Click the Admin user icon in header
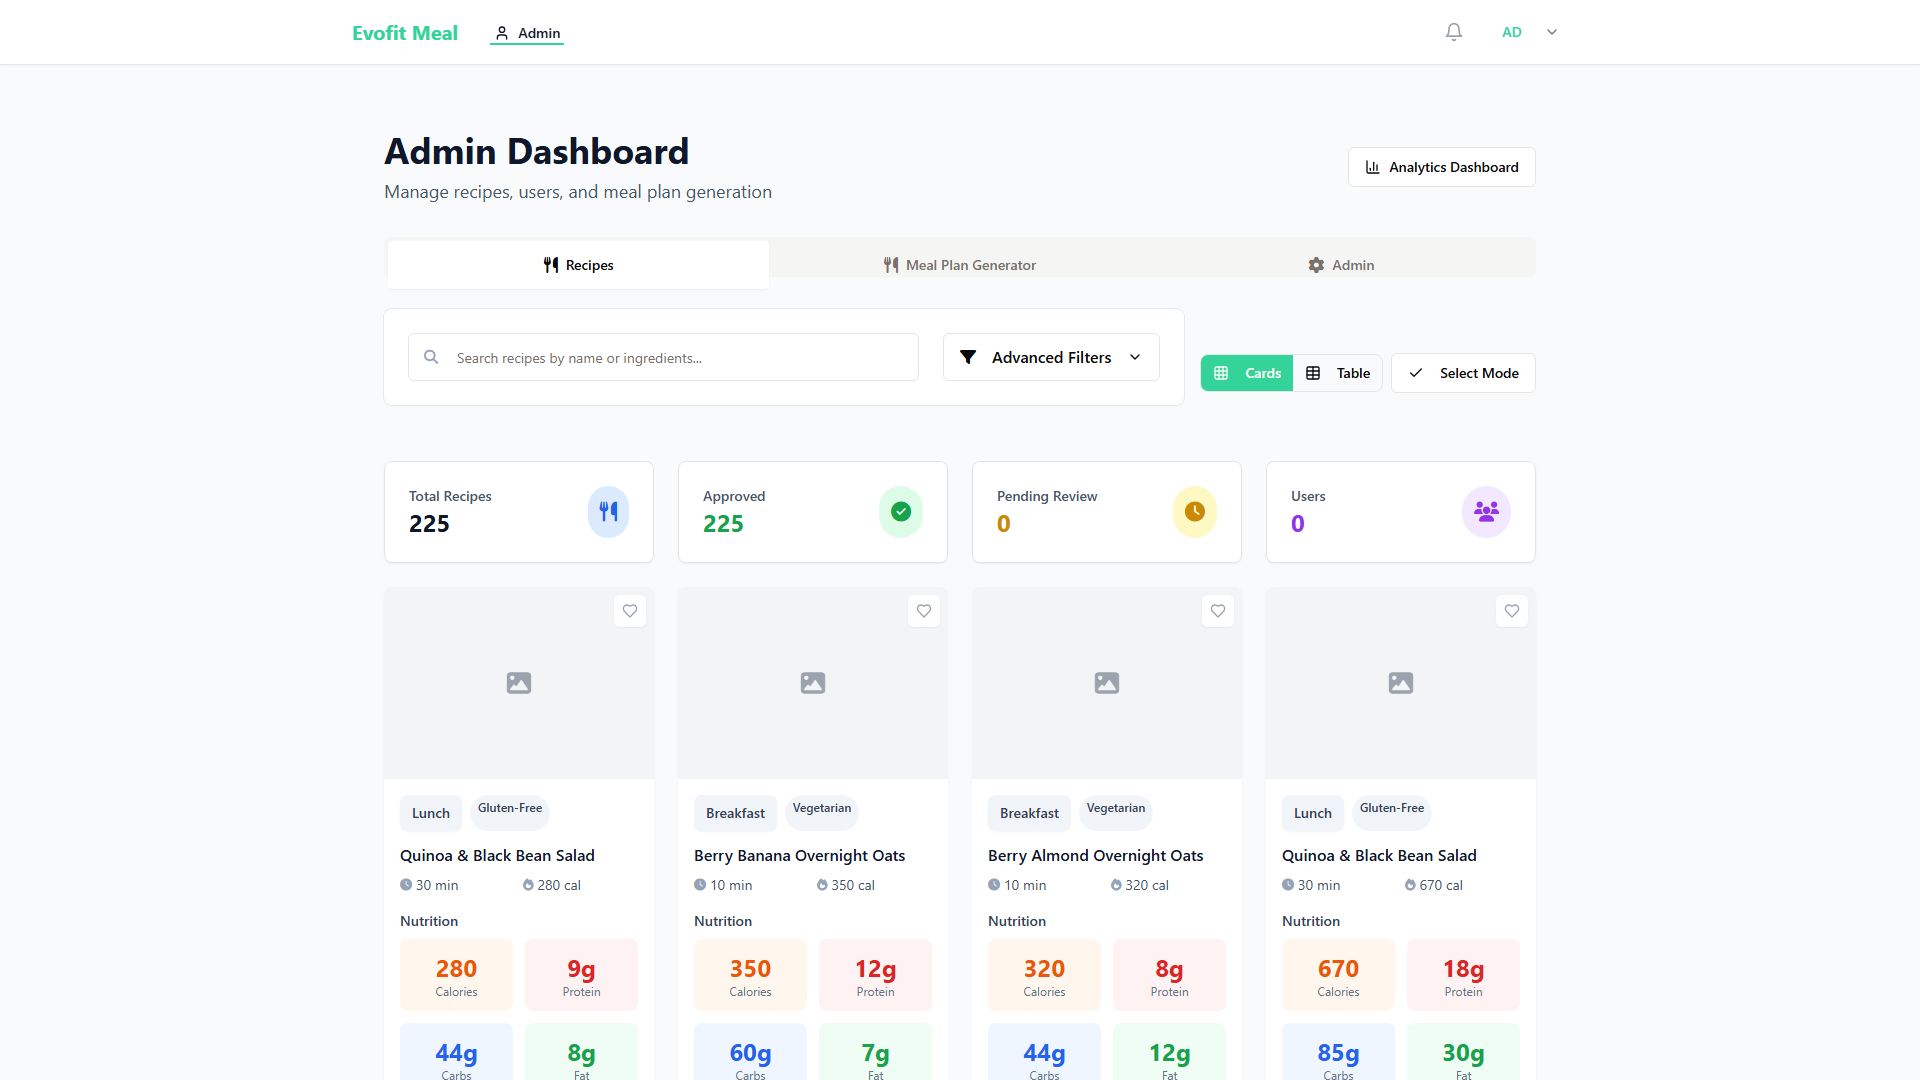This screenshot has width=1920, height=1080. coord(502,33)
